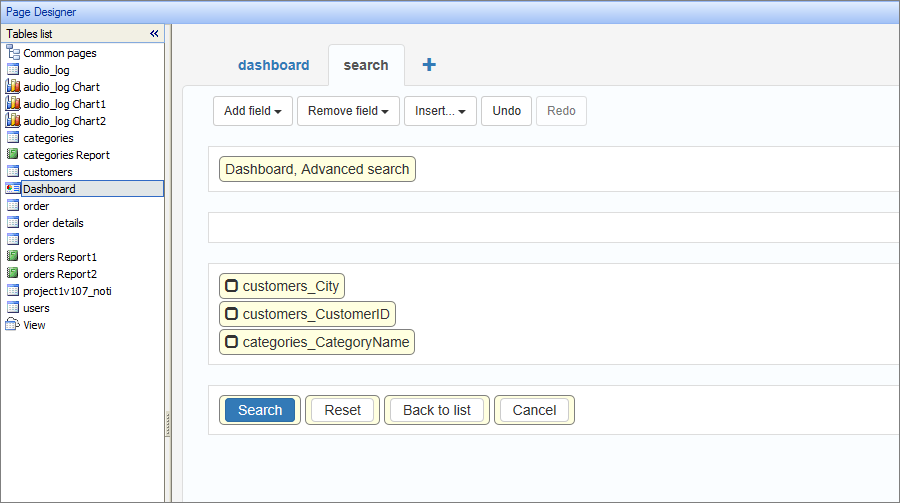The image size is (900, 503).
Task: Click the audio_log Chart2 icon
Action: [13, 121]
